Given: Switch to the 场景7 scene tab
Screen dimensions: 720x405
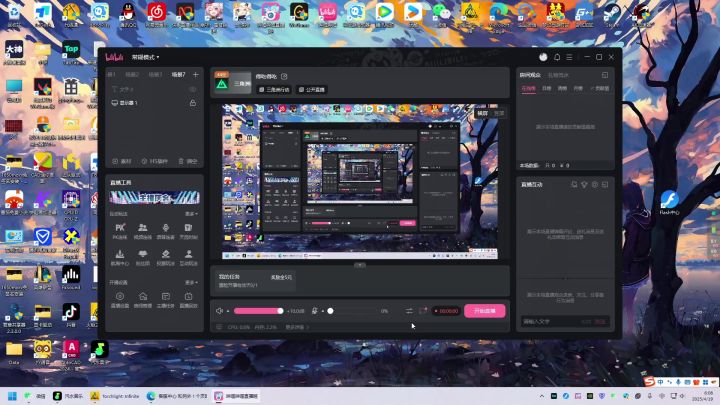Looking at the screenshot, I should 178,74.
